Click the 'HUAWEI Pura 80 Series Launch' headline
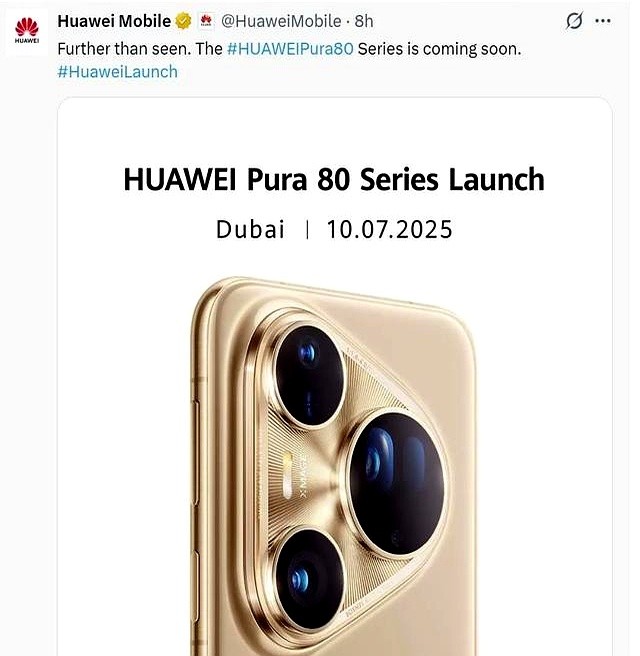The image size is (640, 656). pyautogui.click(x=334, y=179)
